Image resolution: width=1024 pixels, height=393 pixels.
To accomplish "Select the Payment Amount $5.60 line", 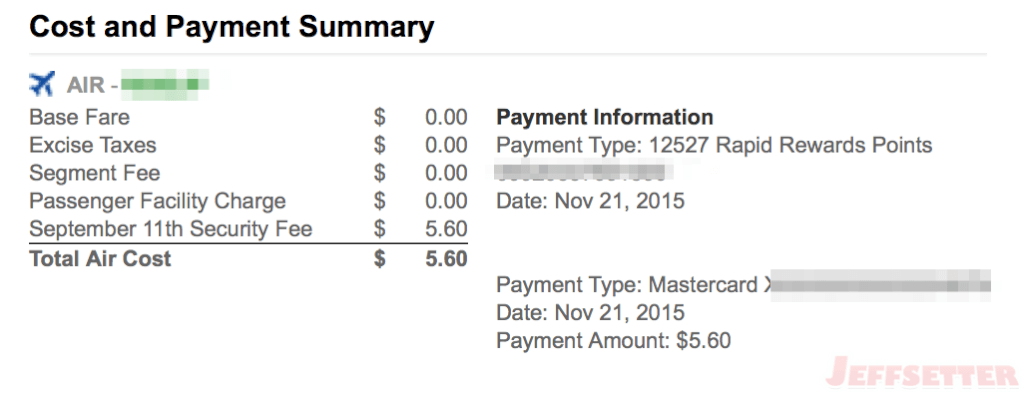I will pyautogui.click(x=613, y=341).
